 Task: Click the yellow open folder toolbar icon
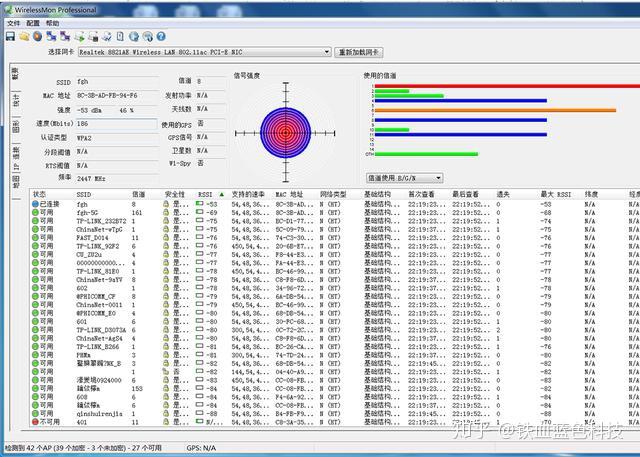[24, 37]
